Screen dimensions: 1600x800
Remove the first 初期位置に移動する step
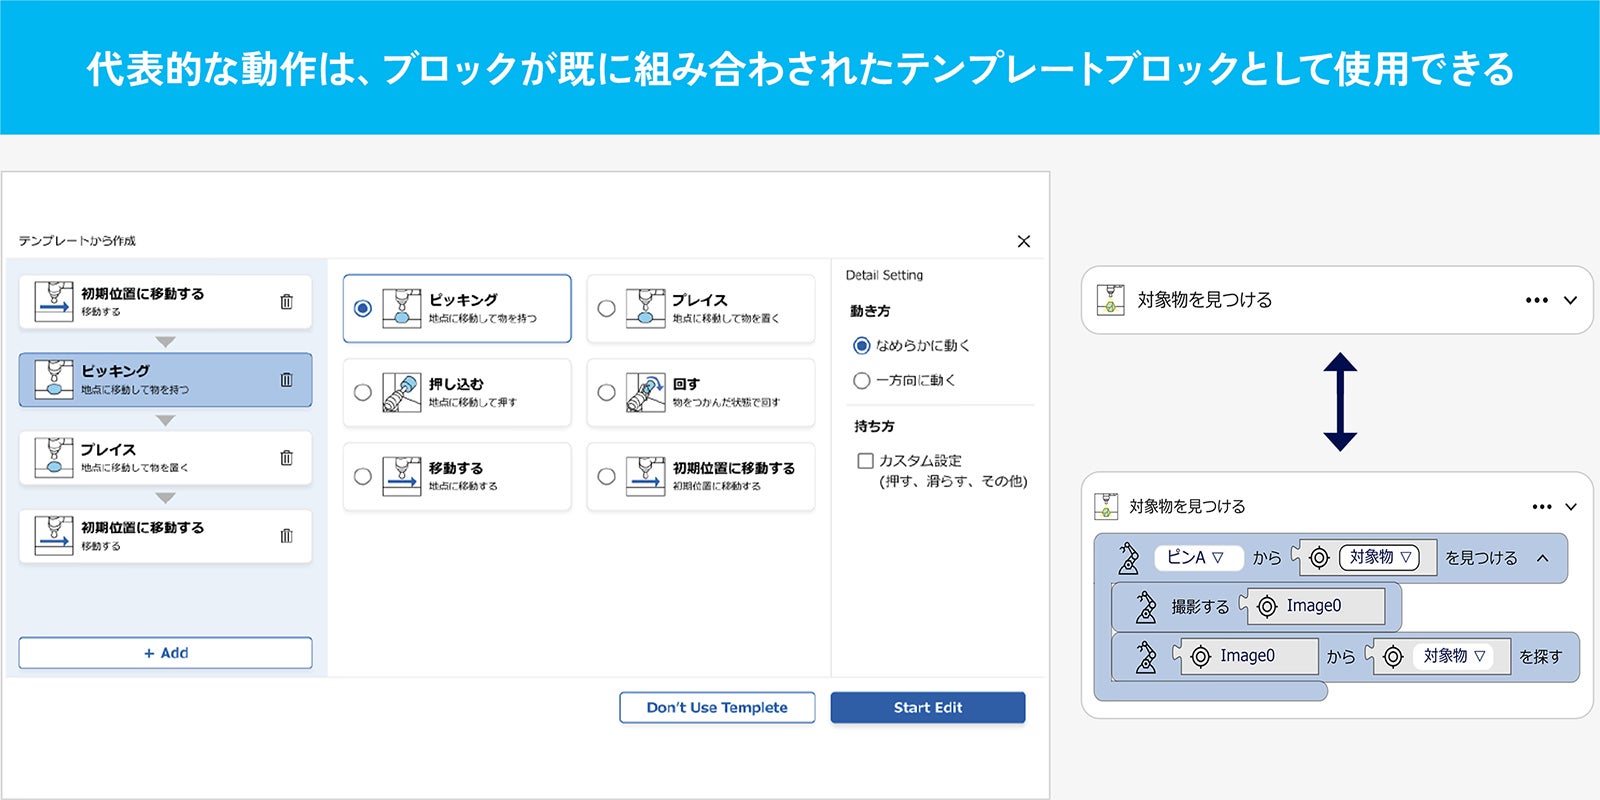click(286, 302)
